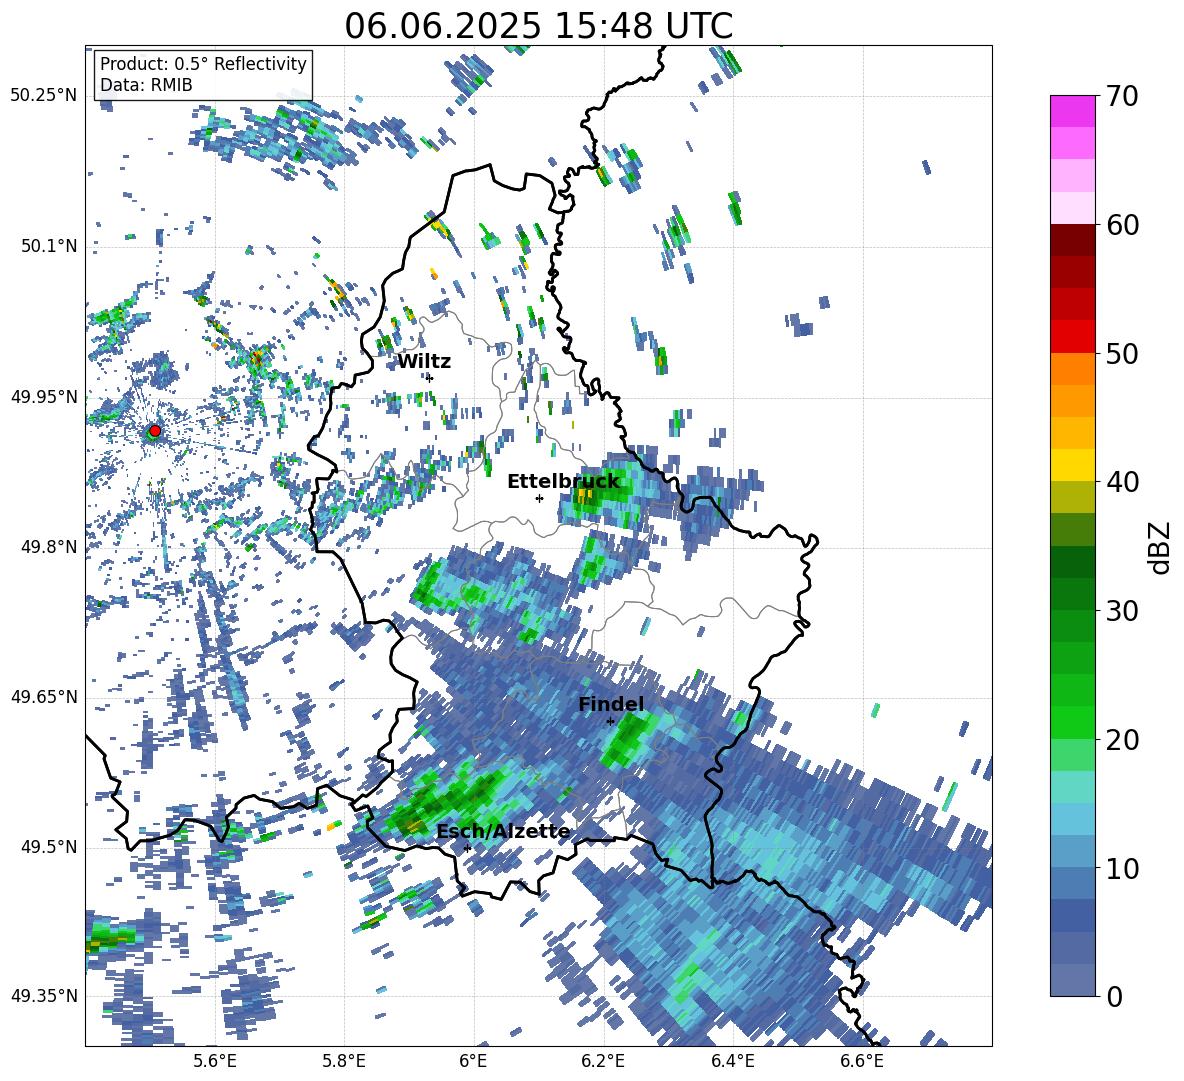Click the colorbar tick label 10
Image resolution: width=1184 pixels, height=1081 pixels.
coord(1122,868)
